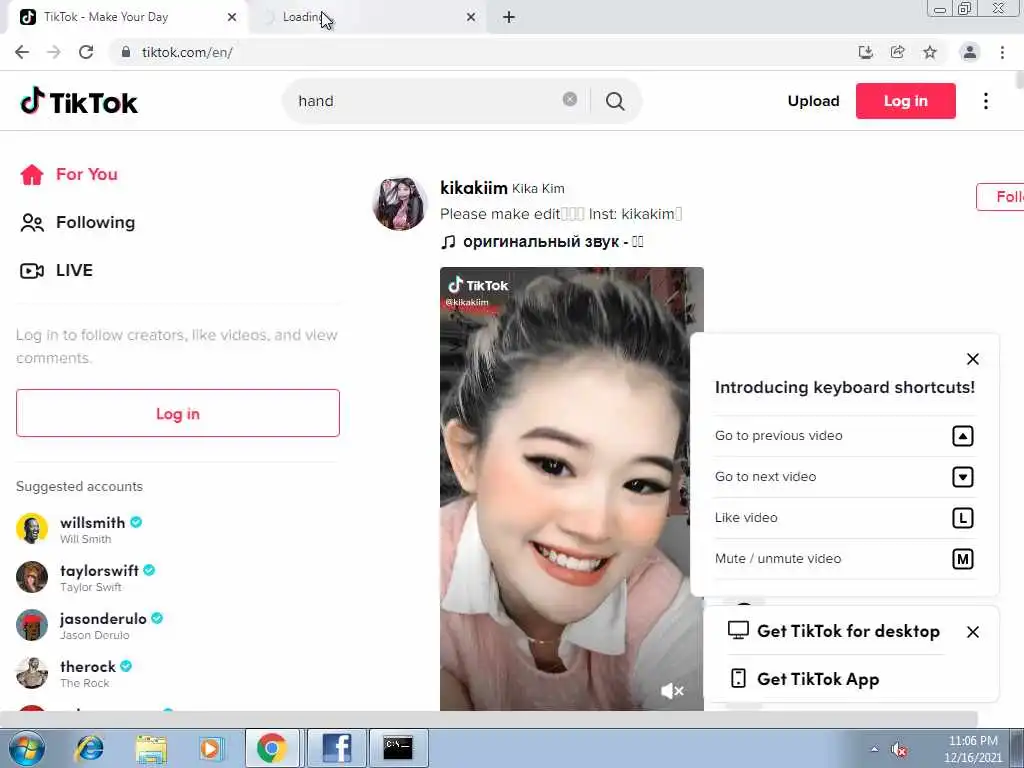
Task: Launch Internet Explorer from the taskbar
Action: pyautogui.click(x=90, y=748)
